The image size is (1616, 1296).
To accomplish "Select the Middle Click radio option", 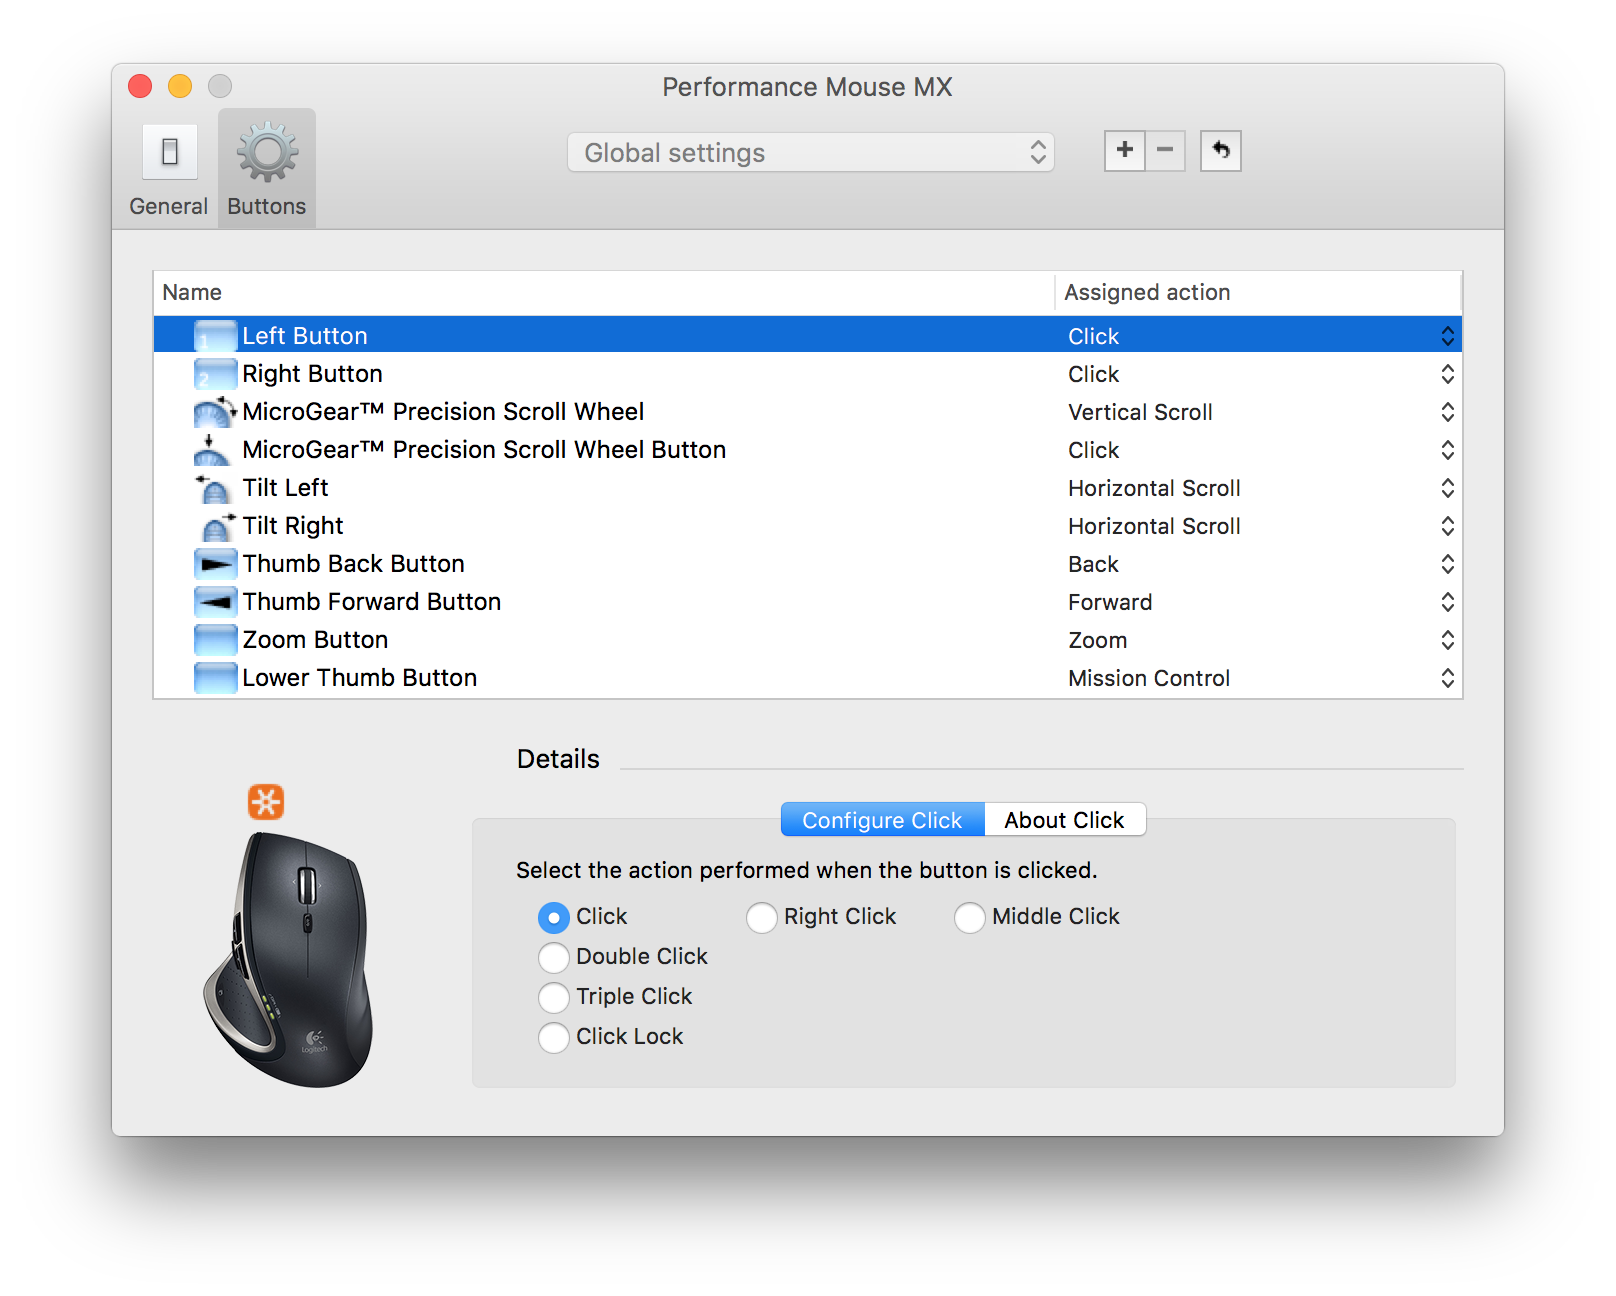I will (x=970, y=917).
